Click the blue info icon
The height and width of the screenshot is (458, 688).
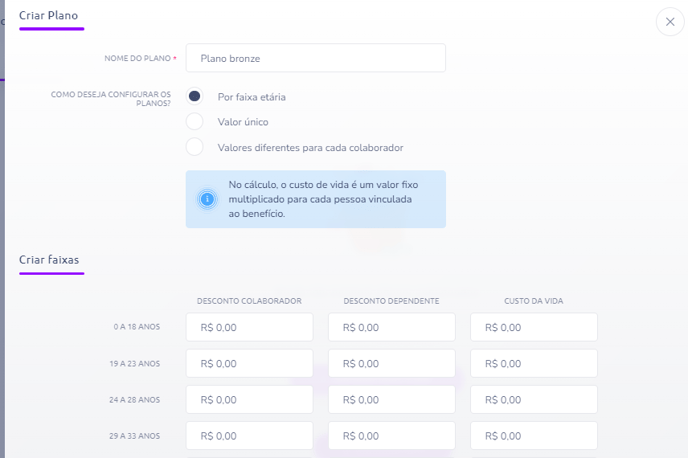[207, 199]
